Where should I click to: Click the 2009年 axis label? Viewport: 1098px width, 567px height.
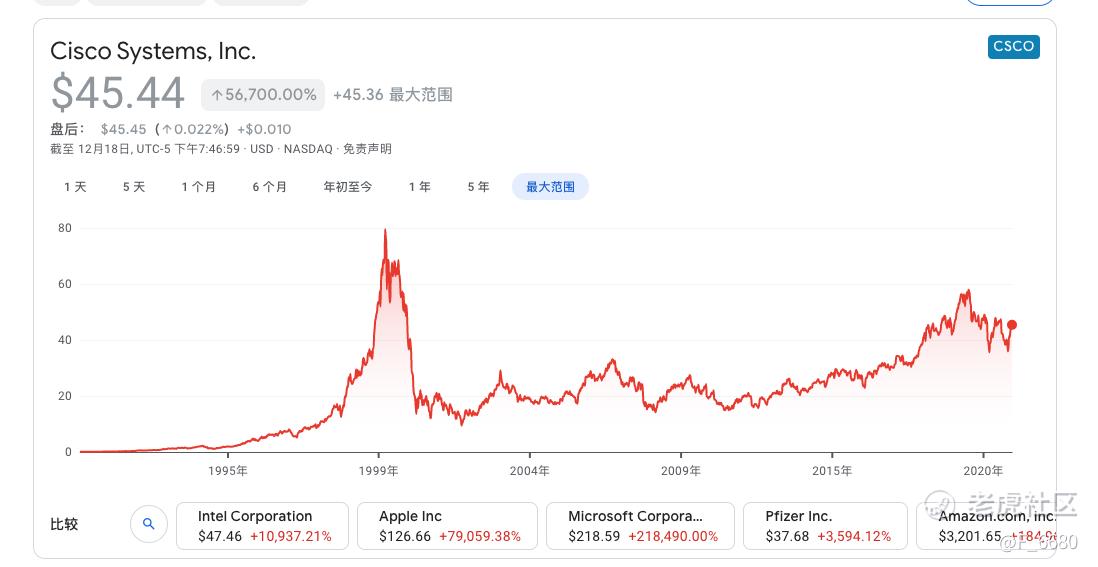(681, 471)
